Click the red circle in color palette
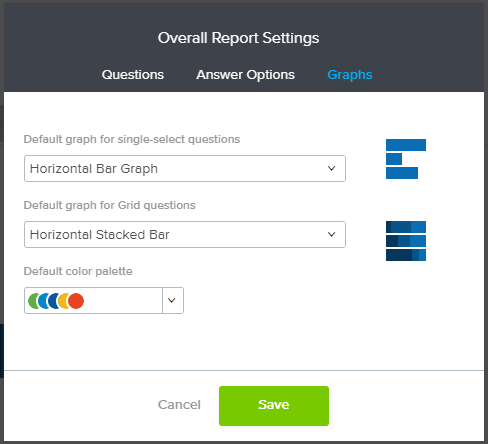The image size is (488, 444). [x=76, y=301]
